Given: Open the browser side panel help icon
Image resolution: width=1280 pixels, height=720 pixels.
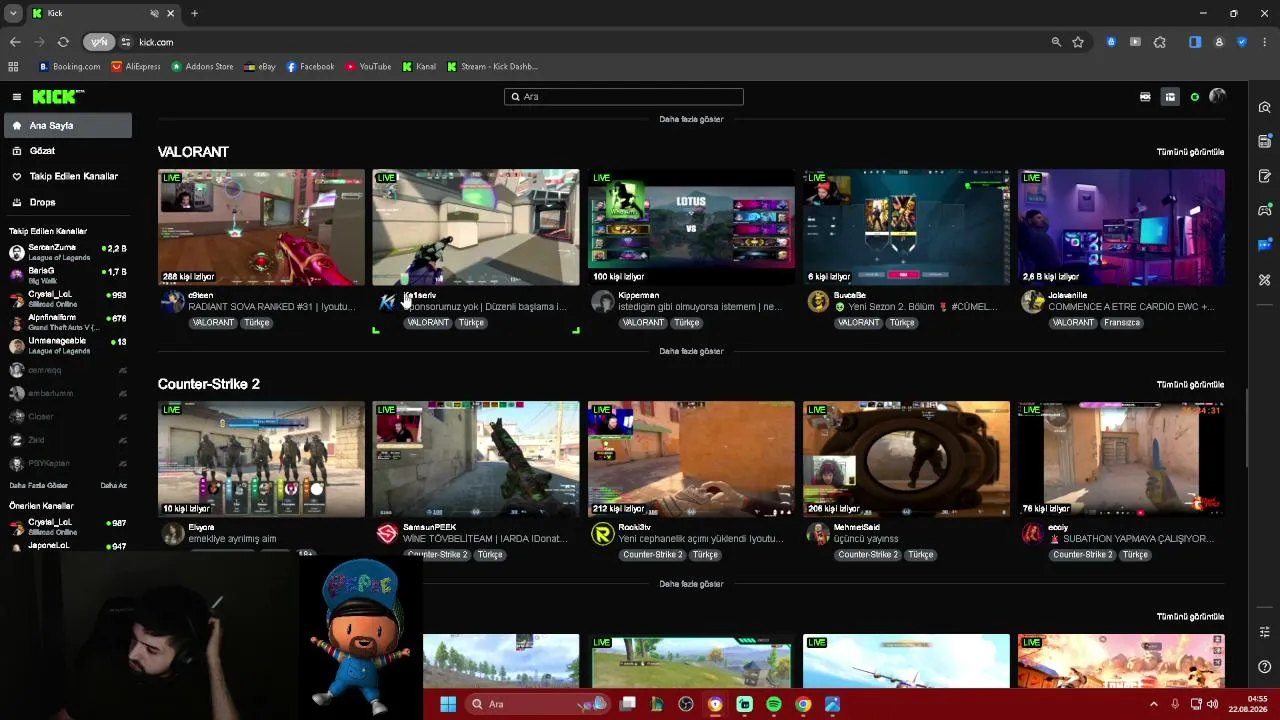Looking at the screenshot, I should tap(1265, 667).
